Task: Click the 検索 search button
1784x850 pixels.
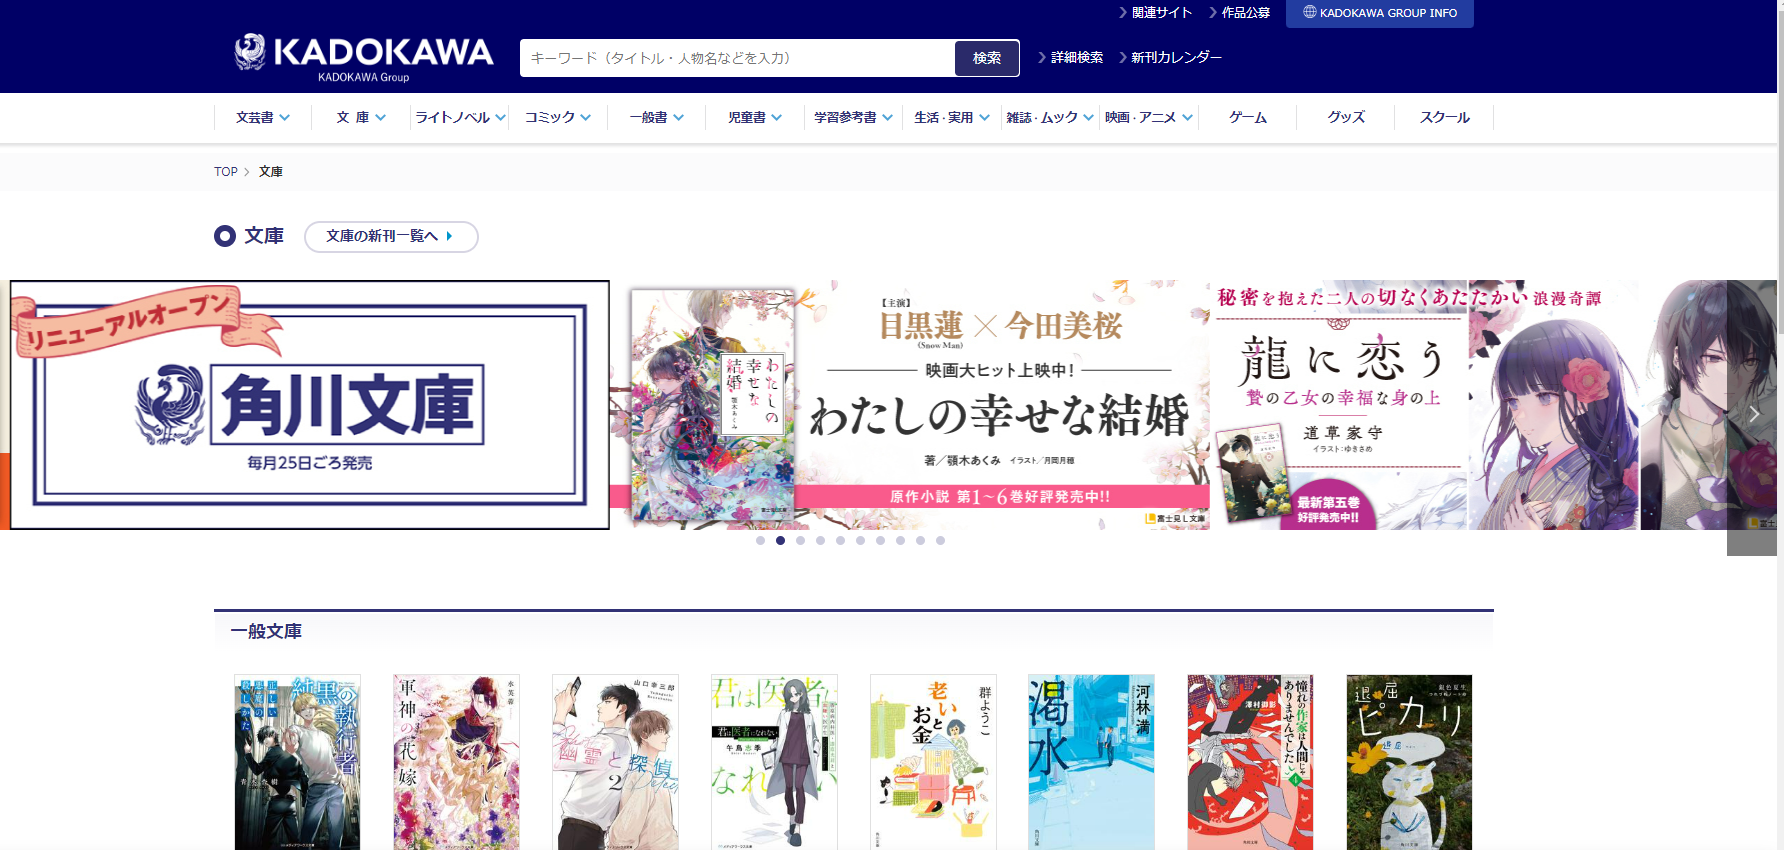Action: point(987,58)
